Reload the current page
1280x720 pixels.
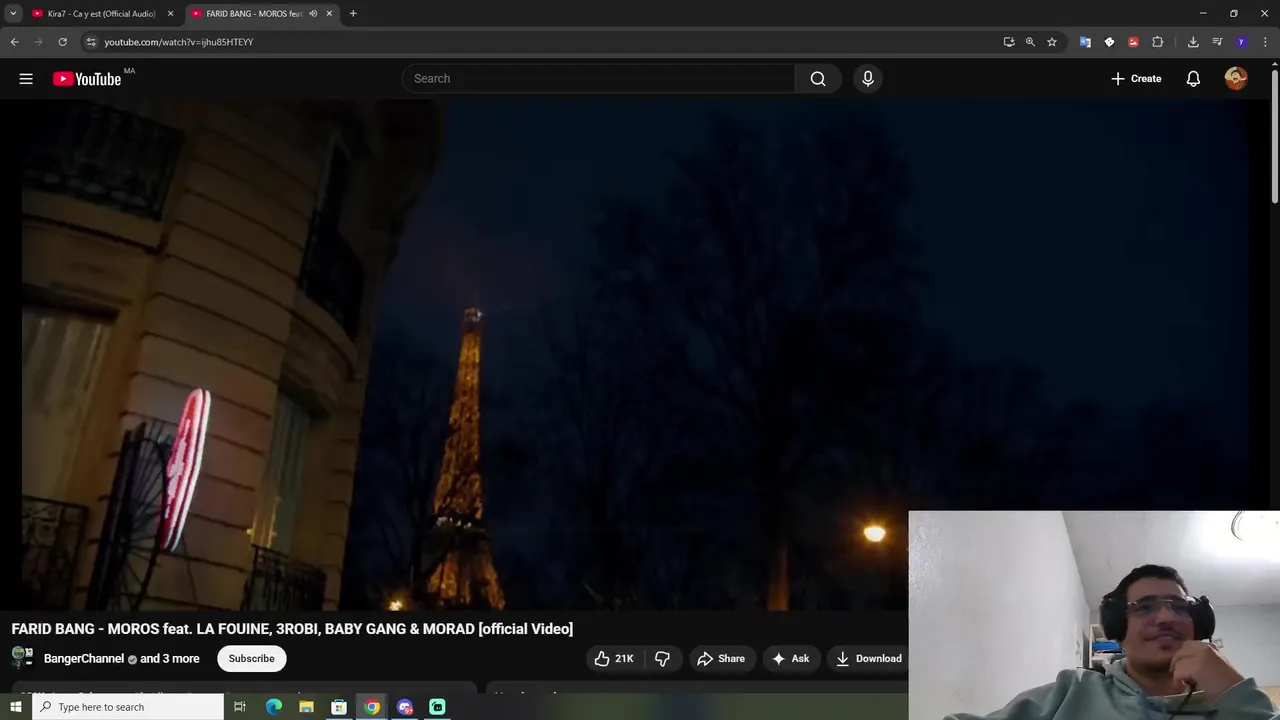pos(62,42)
